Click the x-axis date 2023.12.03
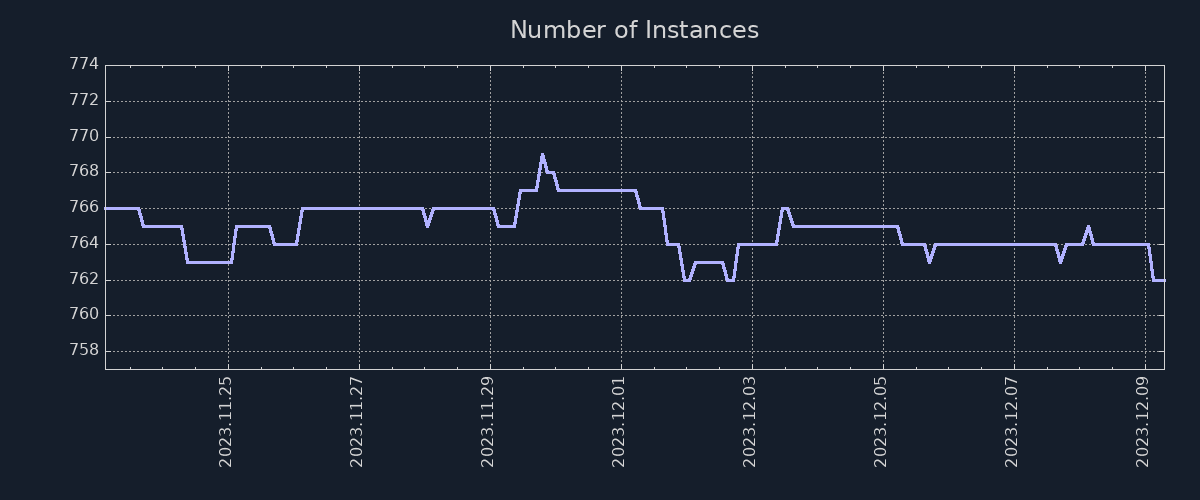 coord(750,421)
